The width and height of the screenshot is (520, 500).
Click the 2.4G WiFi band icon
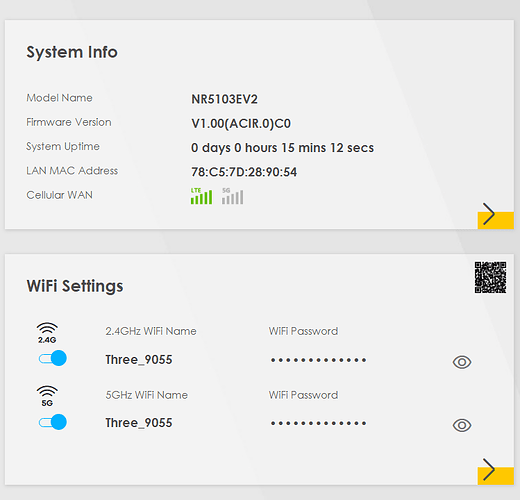(x=47, y=333)
